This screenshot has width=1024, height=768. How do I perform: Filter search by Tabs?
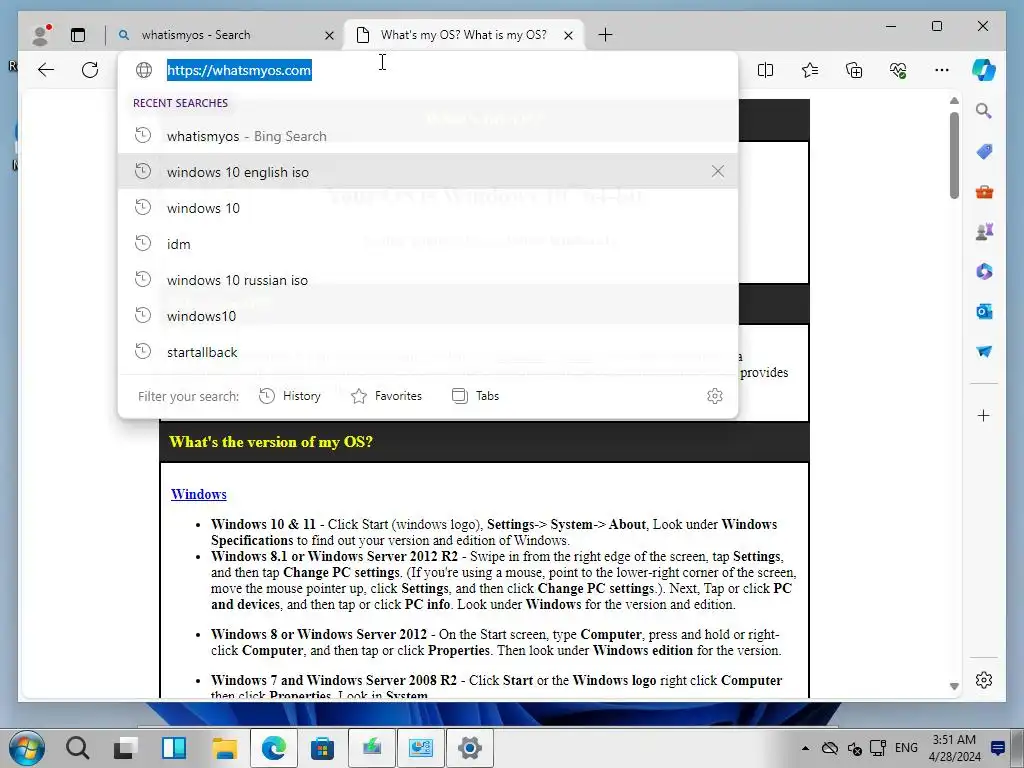tap(475, 396)
